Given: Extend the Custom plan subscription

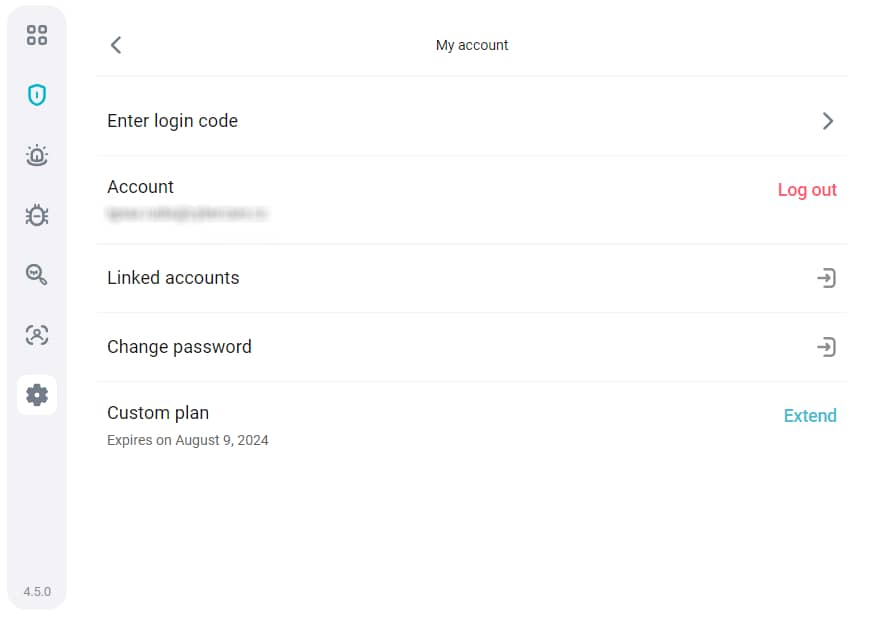Looking at the screenshot, I should tap(810, 416).
